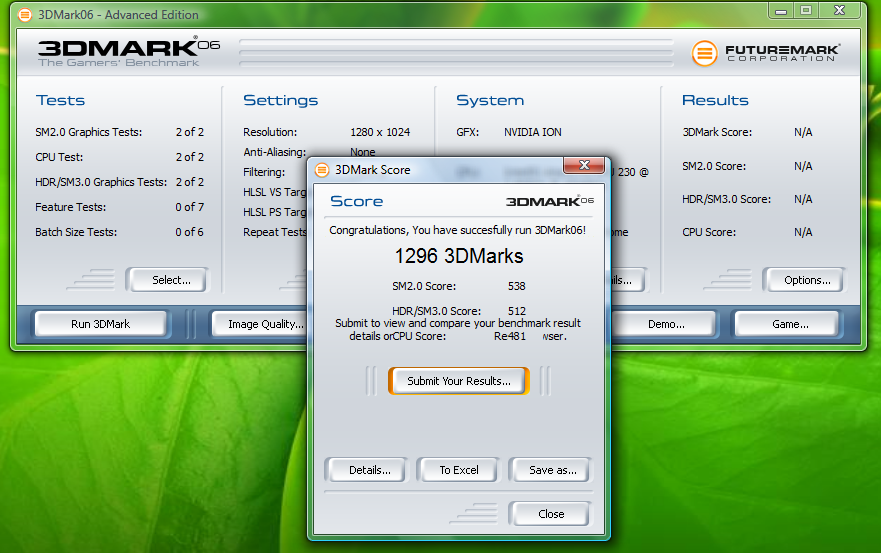Click Batch Size Tests 0 of 6 value
Viewport: 881px width, 554px height.
(189, 232)
